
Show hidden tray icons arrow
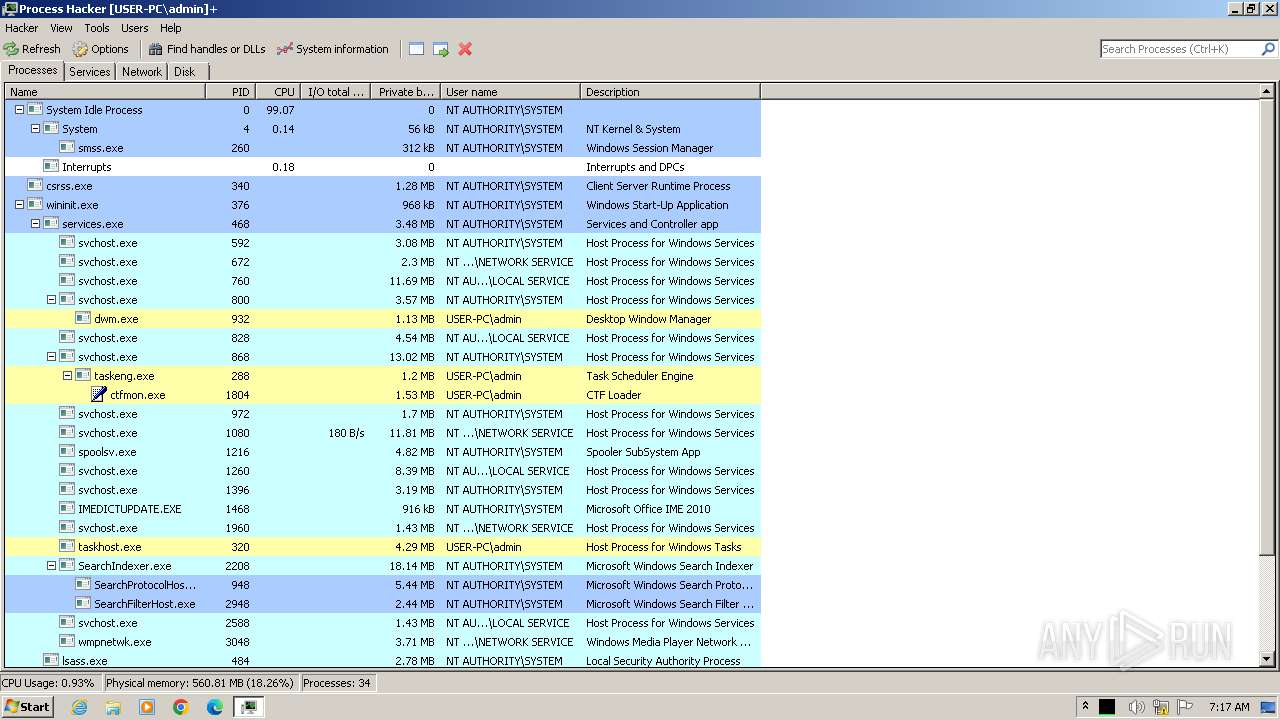[1085, 707]
